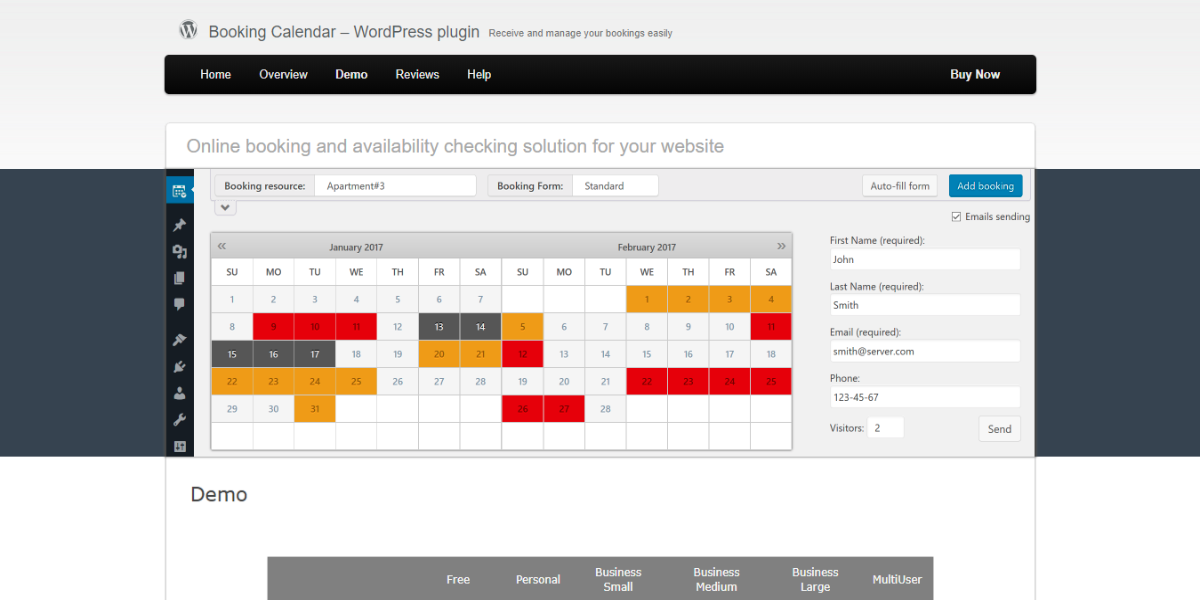Select orange pending date January 23
This screenshot has height=600, width=1200.
(x=274, y=381)
